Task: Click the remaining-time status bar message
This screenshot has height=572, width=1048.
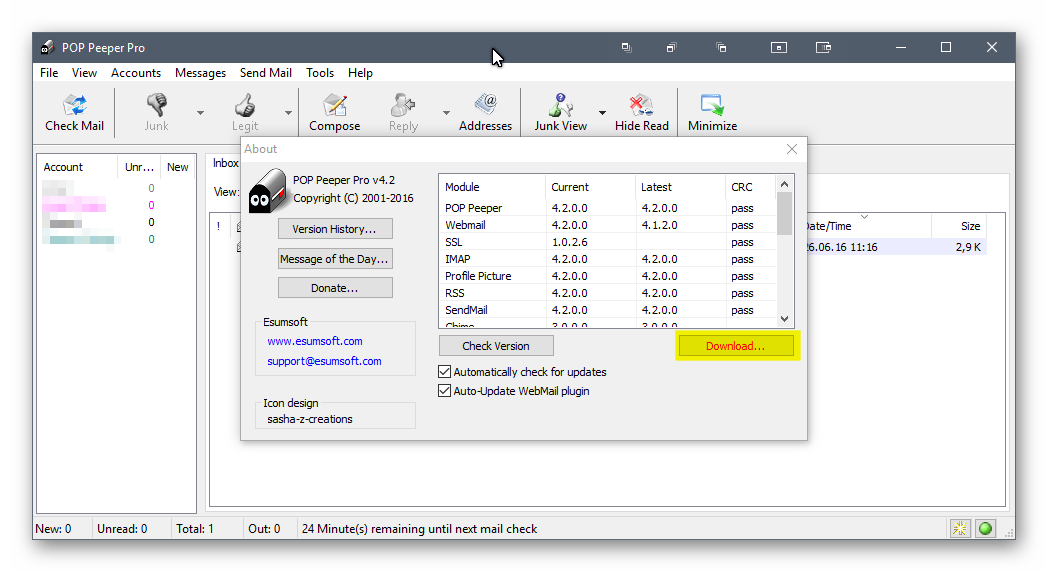Action: (419, 529)
